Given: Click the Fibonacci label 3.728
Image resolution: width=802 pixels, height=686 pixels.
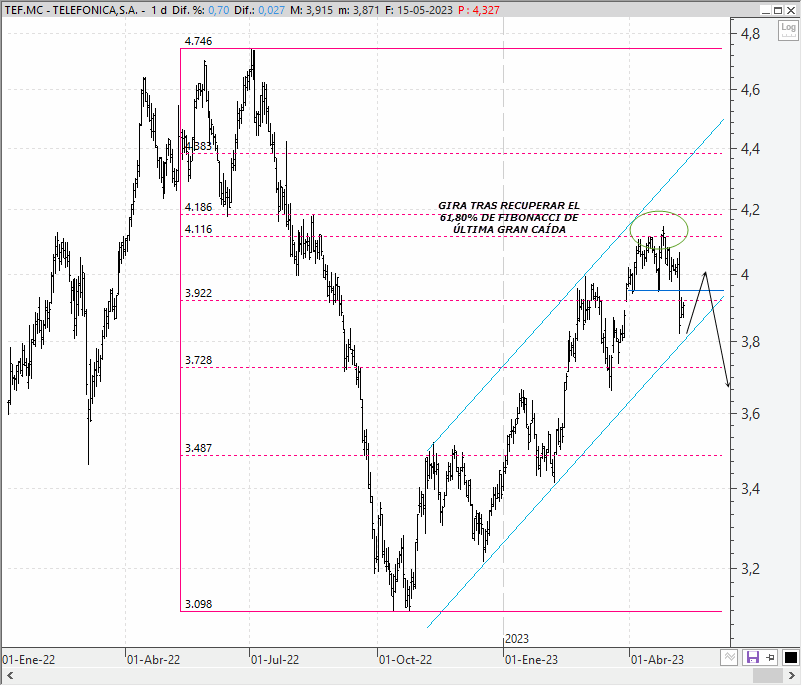Looking at the screenshot, I should [198, 360].
